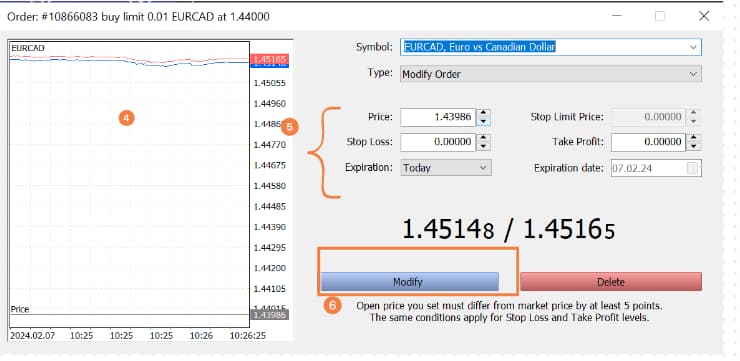
Task: Increase the Price value with up arrow
Action: coord(483,113)
